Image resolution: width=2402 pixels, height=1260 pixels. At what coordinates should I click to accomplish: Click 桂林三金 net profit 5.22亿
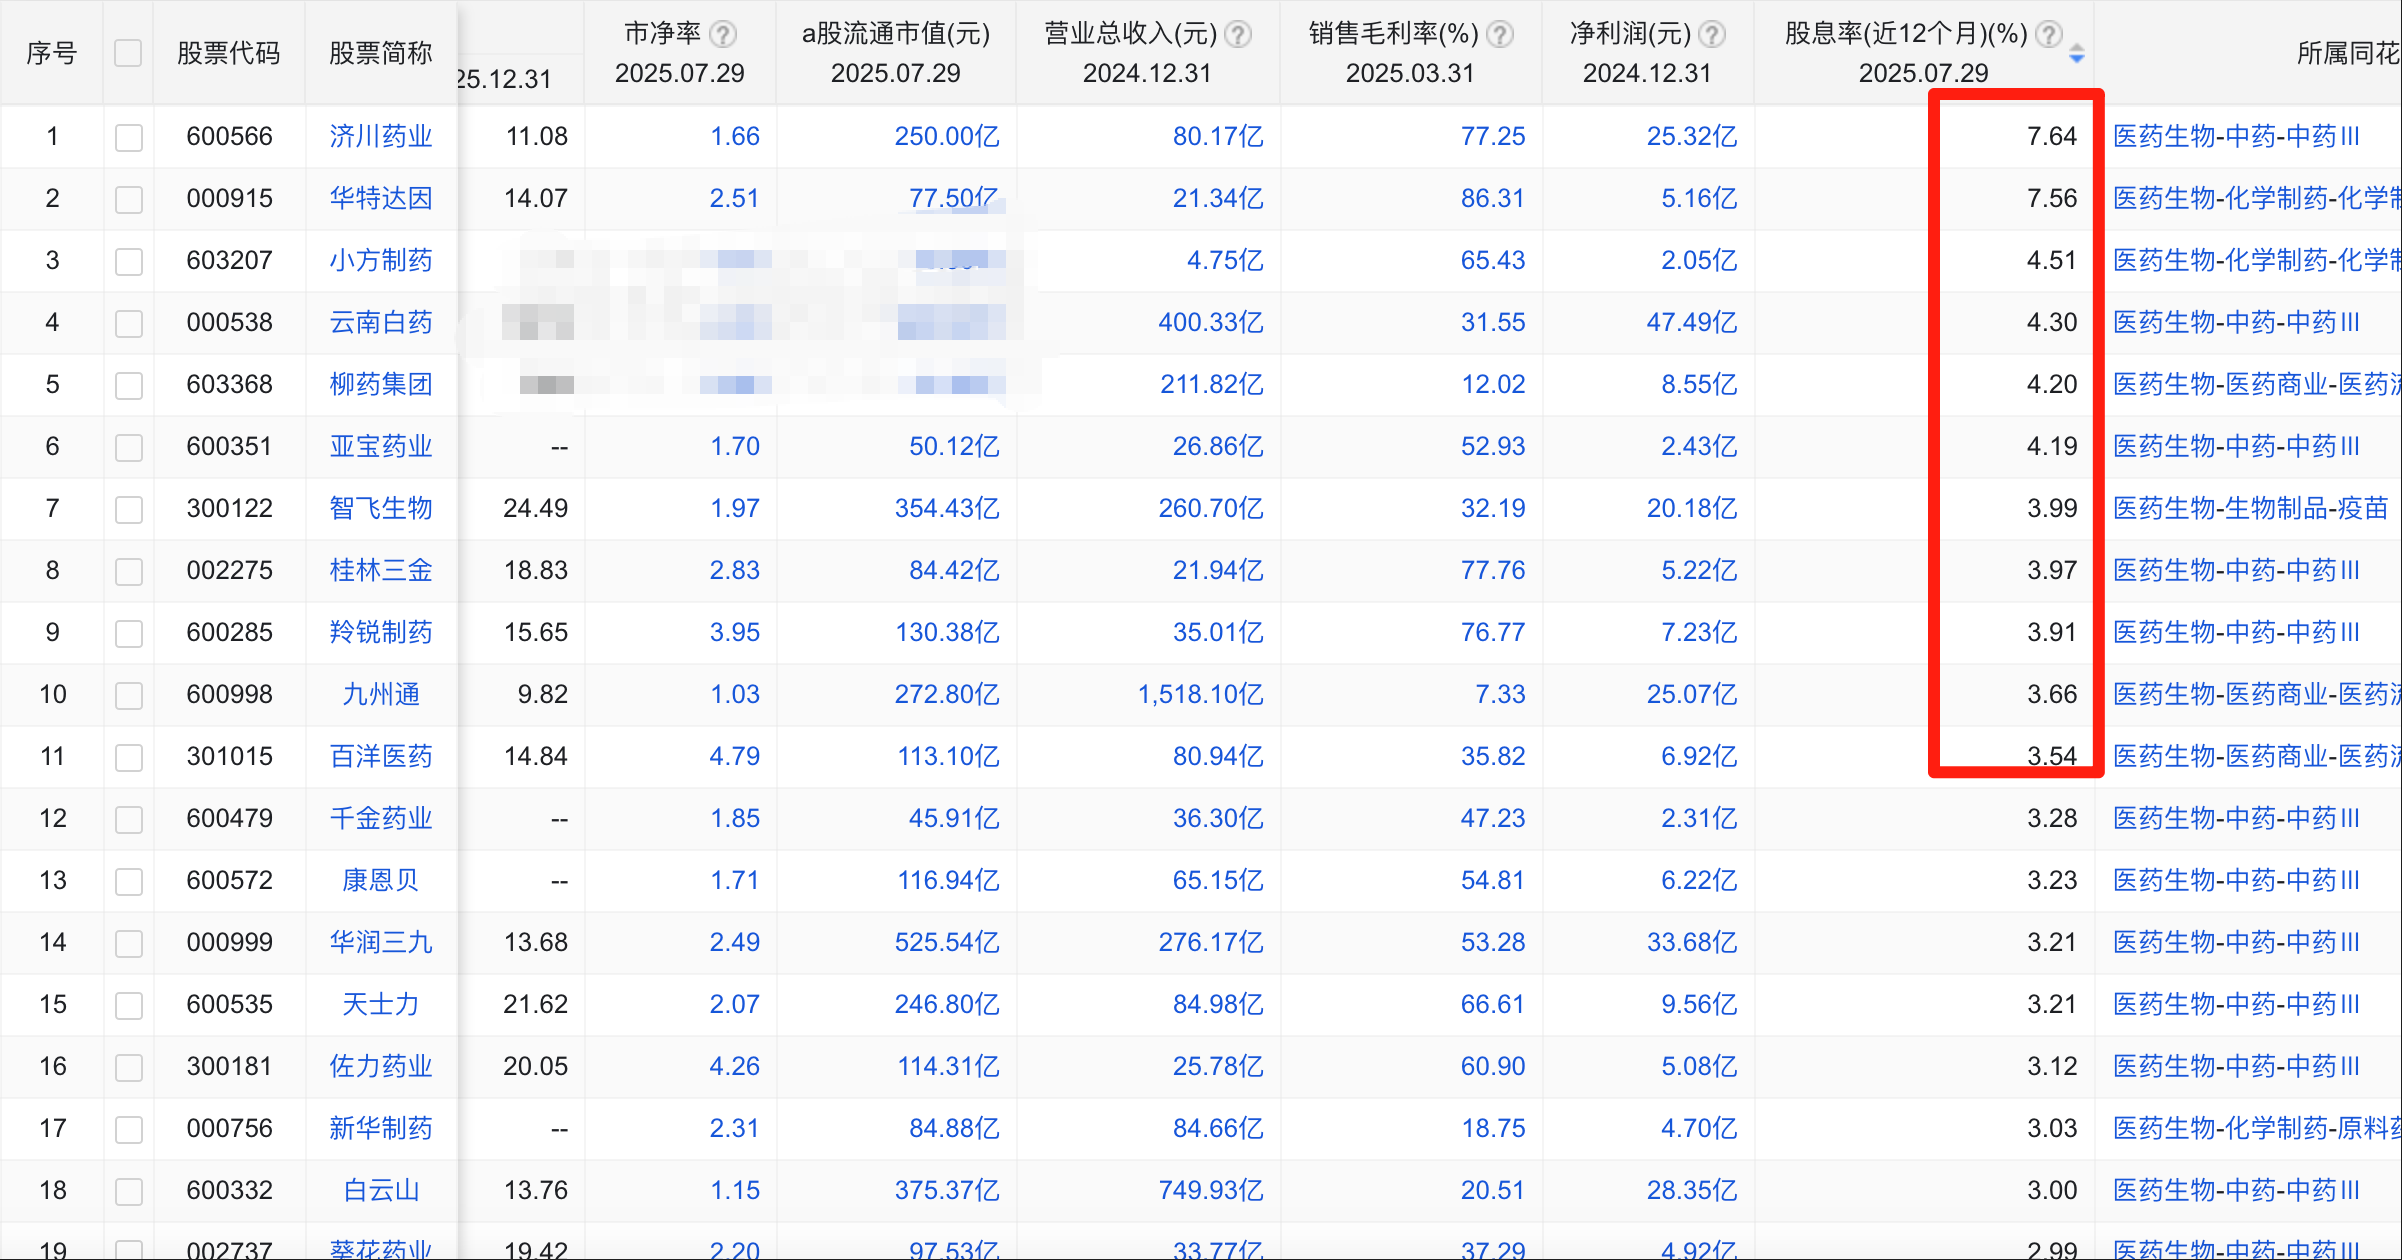[1699, 570]
